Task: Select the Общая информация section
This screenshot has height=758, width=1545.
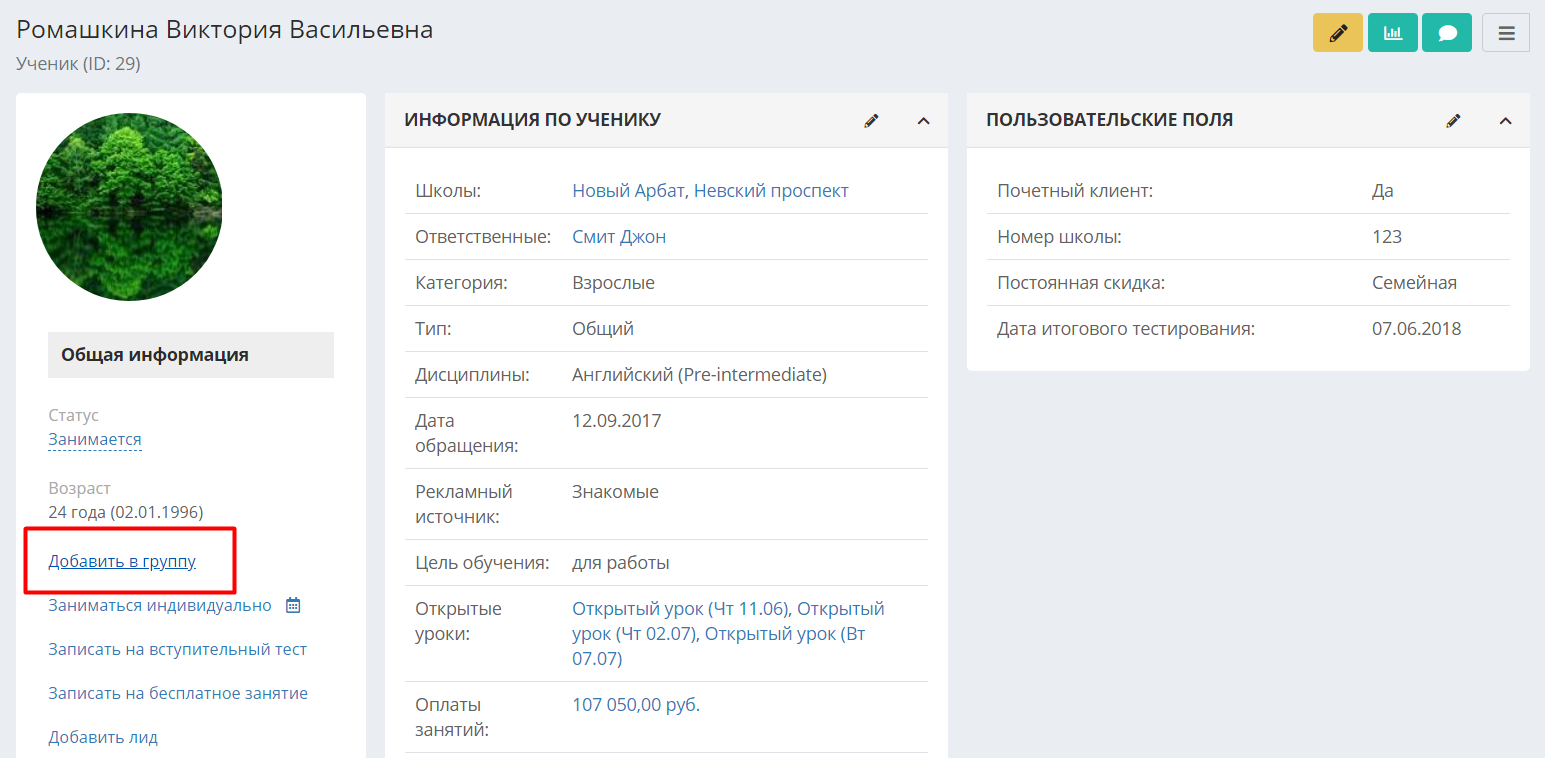Action: point(191,355)
